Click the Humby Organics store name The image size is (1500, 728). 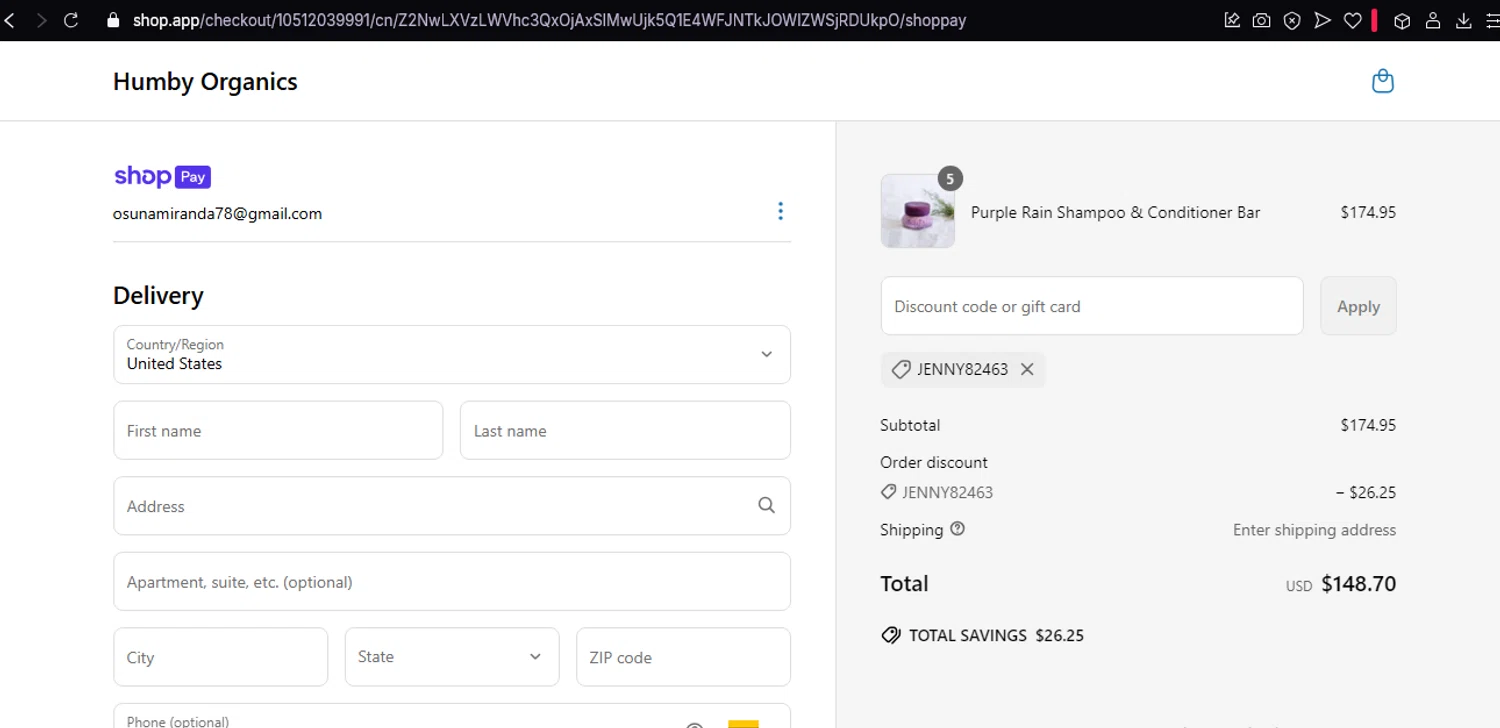205,82
